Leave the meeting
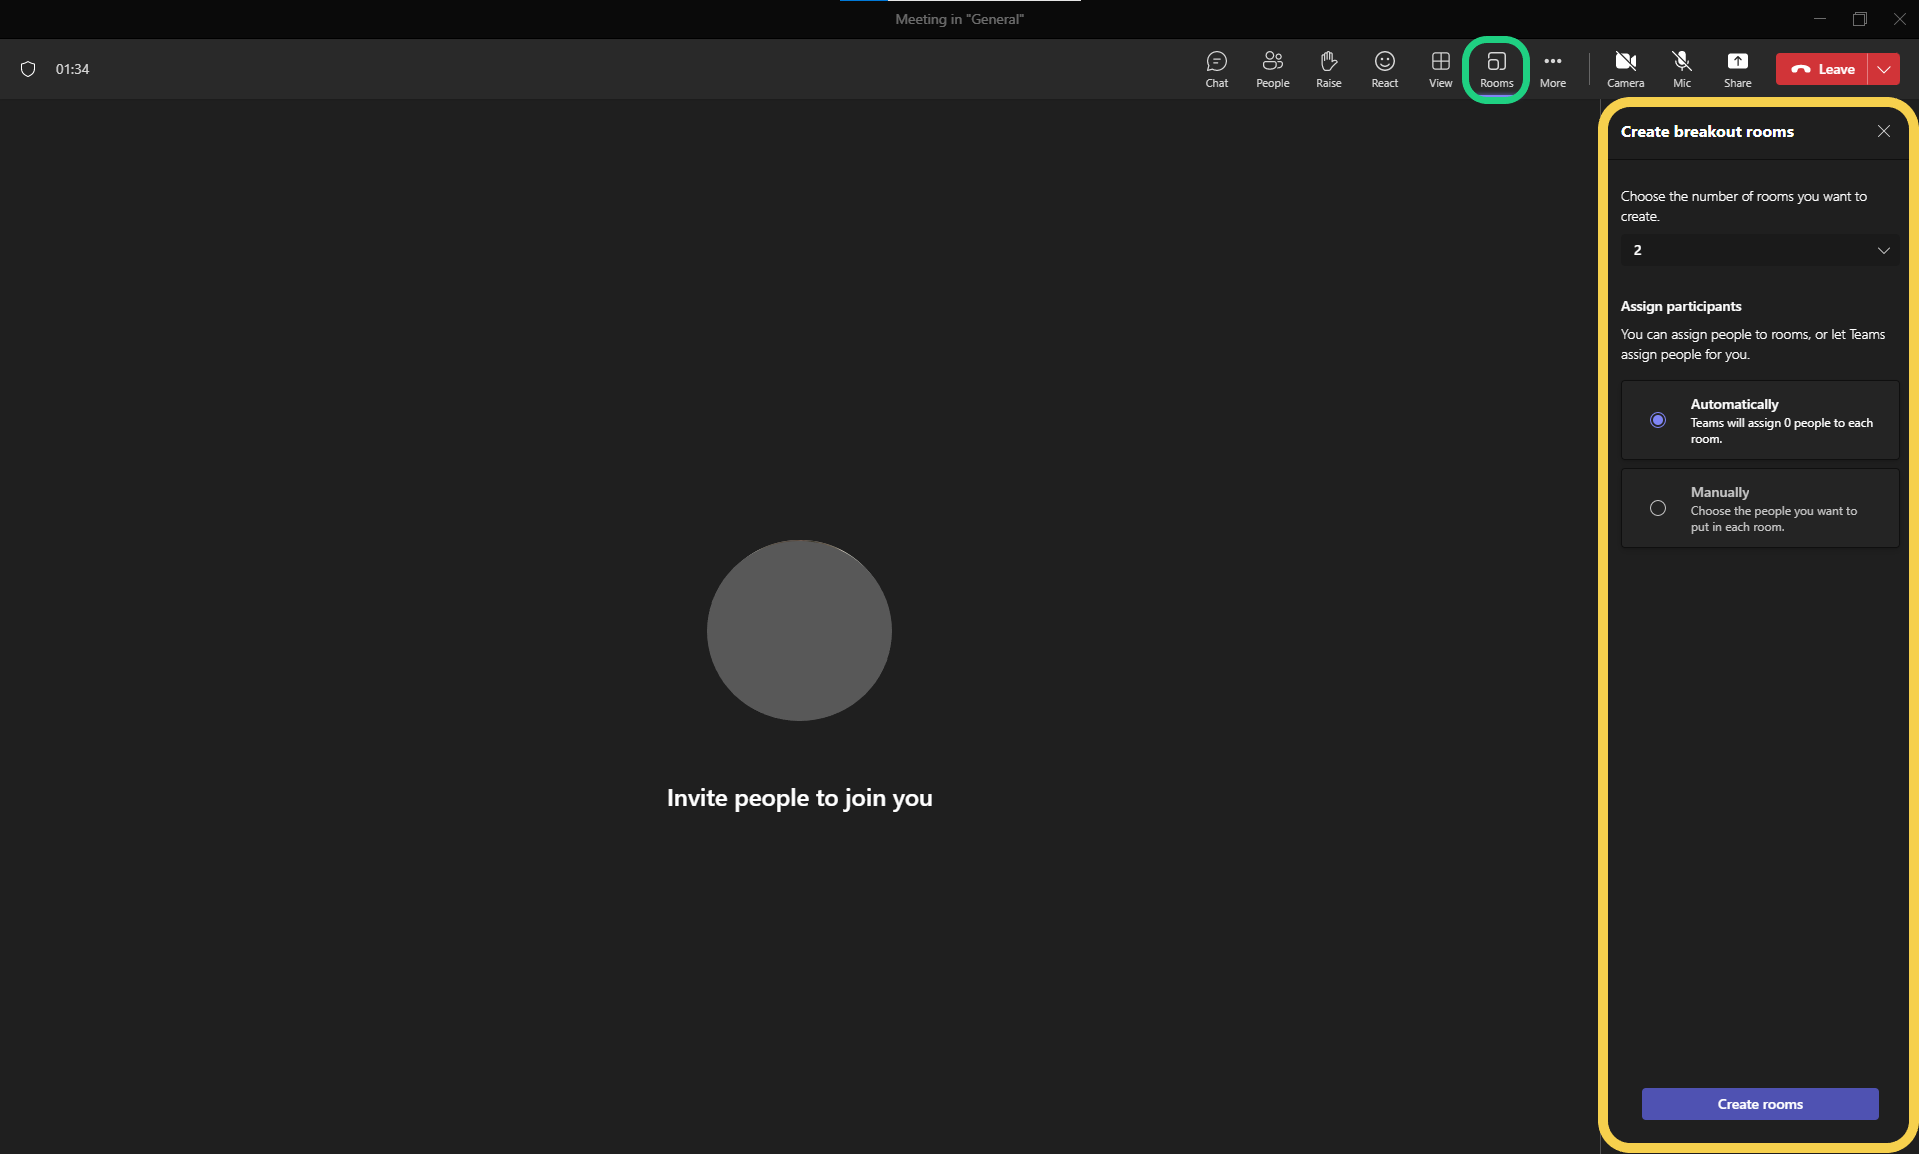Image resolution: width=1919 pixels, height=1154 pixels. pos(1822,69)
